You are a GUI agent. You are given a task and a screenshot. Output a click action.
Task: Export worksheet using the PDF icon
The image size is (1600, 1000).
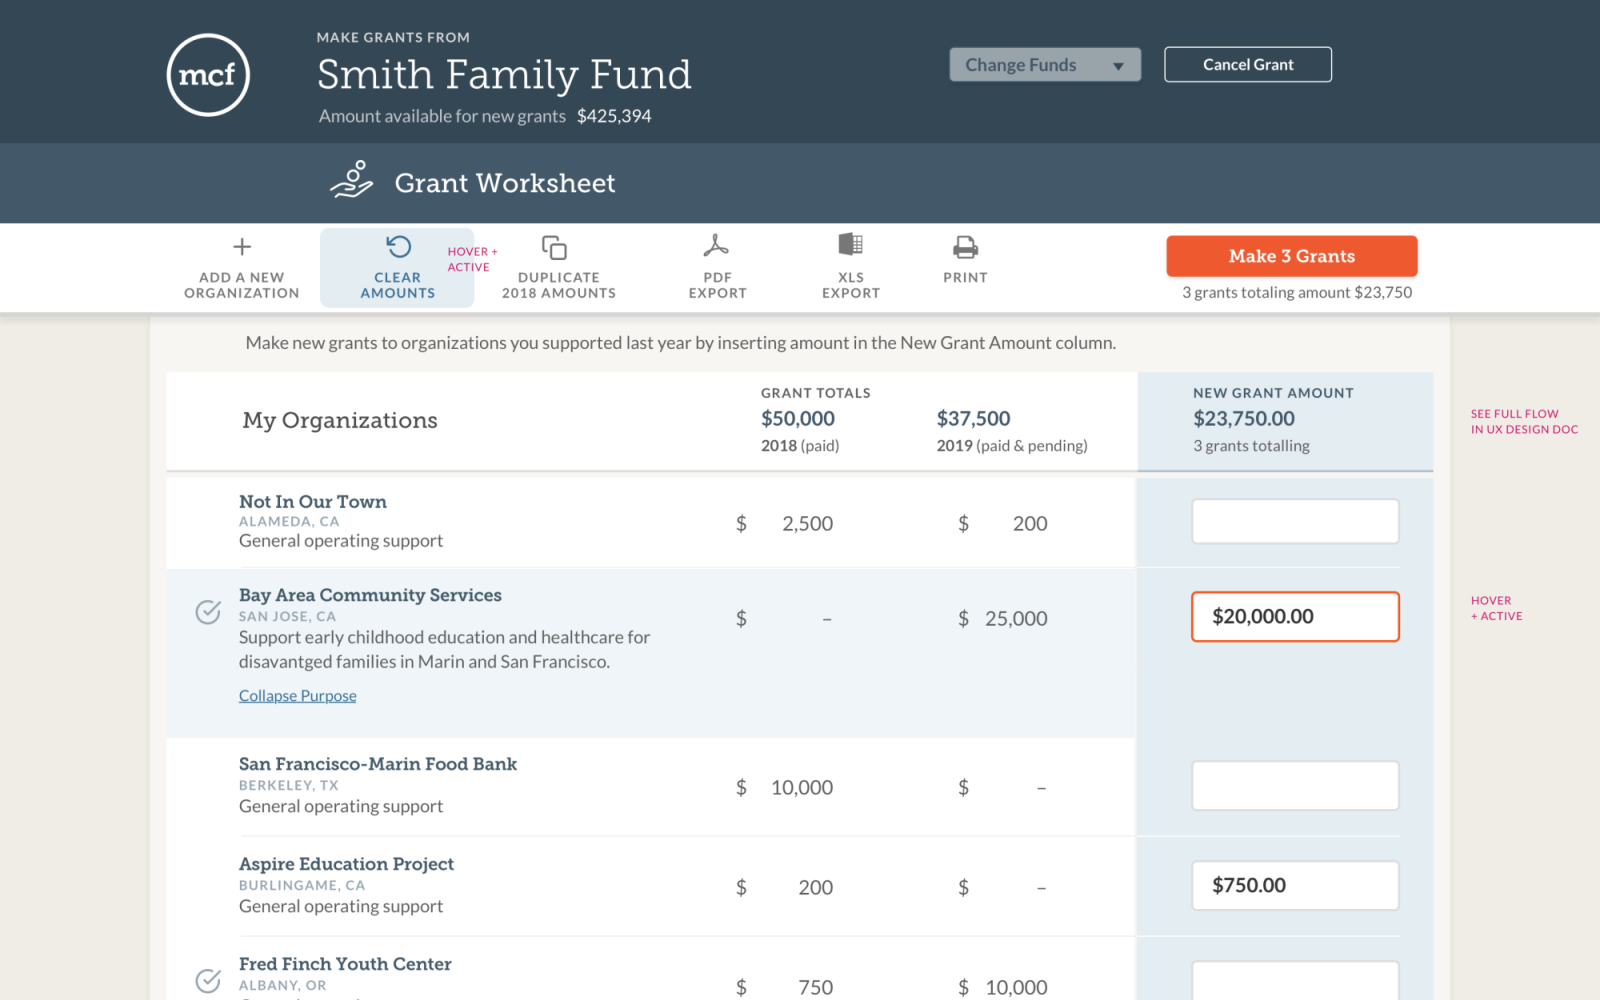pos(716,246)
